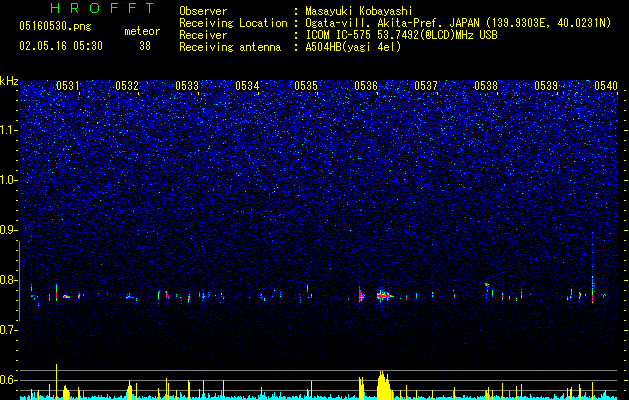Viewport: 629px width, 400px height.
Task: Click the 1.1 kHz axis label
Action: pyautogui.click(x=9, y=130)
